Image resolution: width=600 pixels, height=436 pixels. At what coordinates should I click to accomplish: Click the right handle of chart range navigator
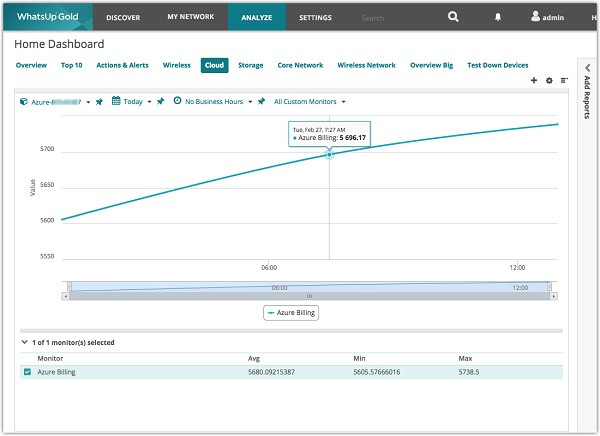pos(549,287)
